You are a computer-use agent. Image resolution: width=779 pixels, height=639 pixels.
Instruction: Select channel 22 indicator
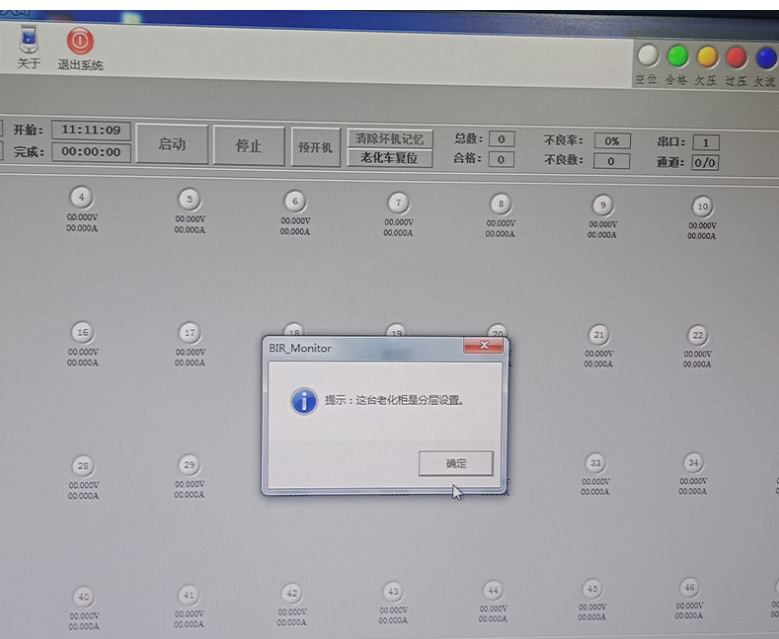[x=698, y=335]
